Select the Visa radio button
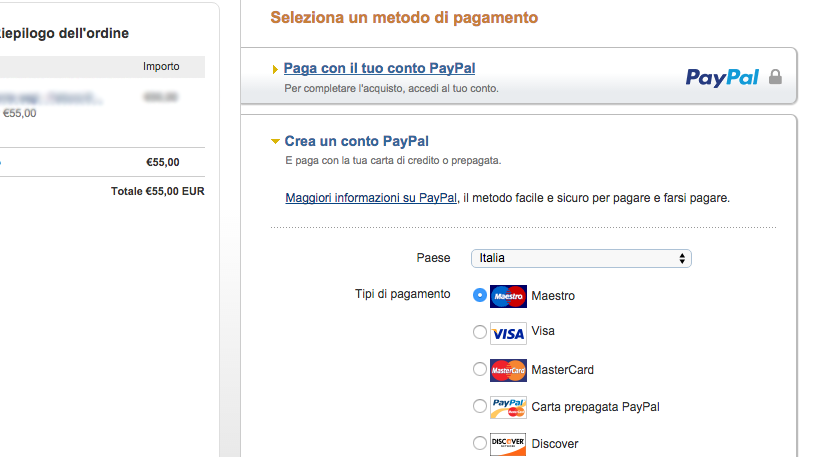 click(x=480, y=332)
